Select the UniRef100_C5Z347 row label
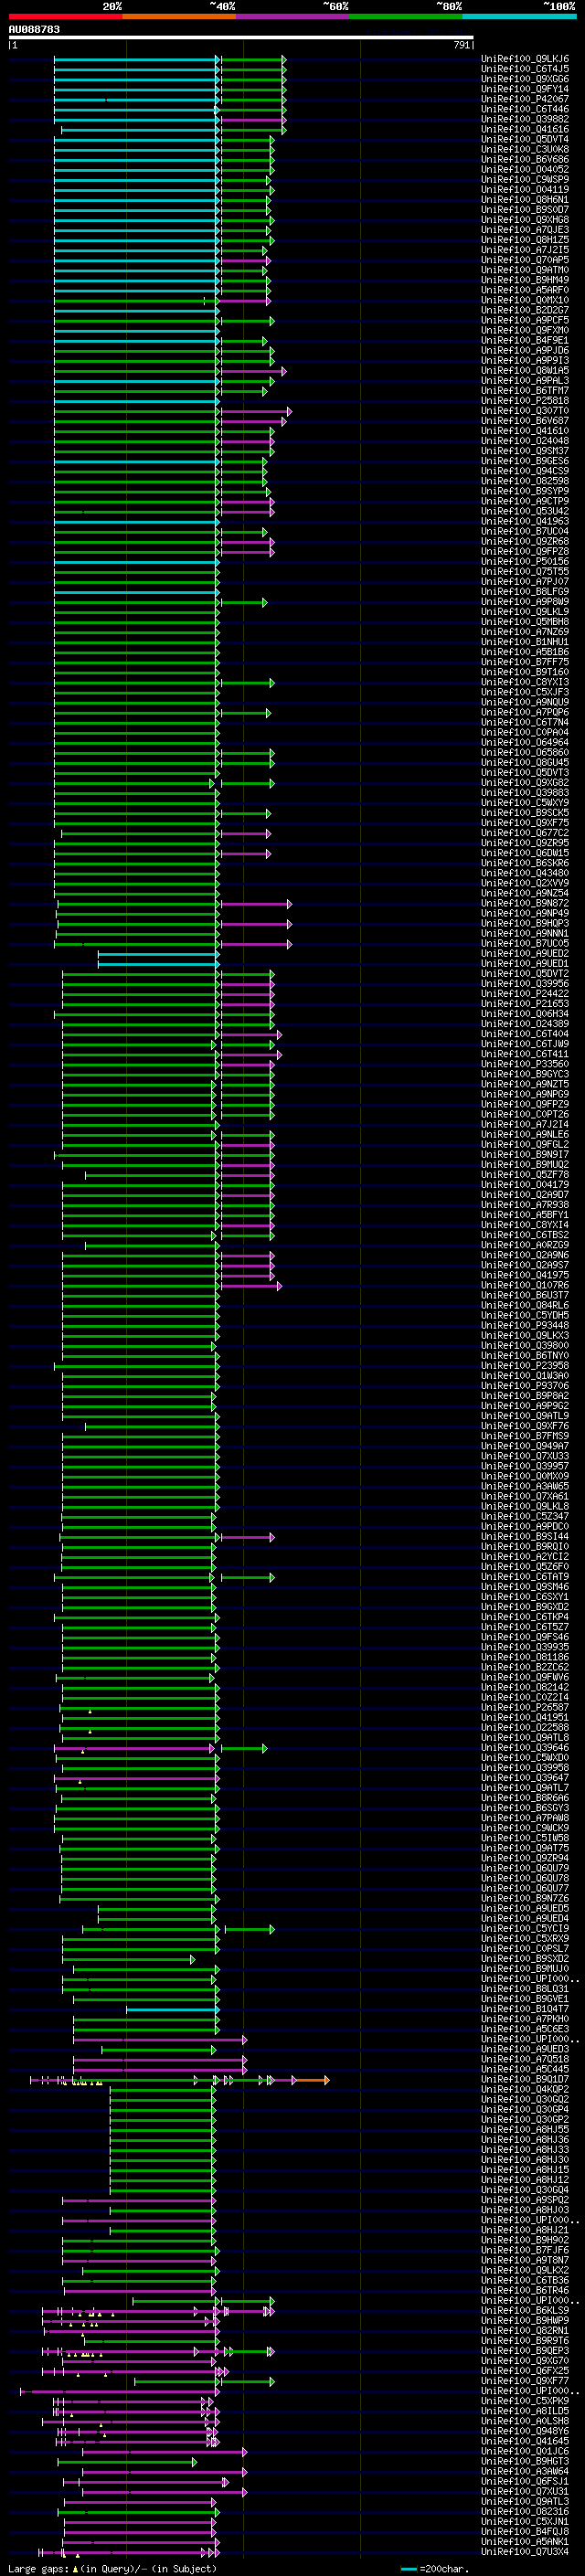Image resolution: width=585 pixels, height=2576 pixels. click(525, 1516)
